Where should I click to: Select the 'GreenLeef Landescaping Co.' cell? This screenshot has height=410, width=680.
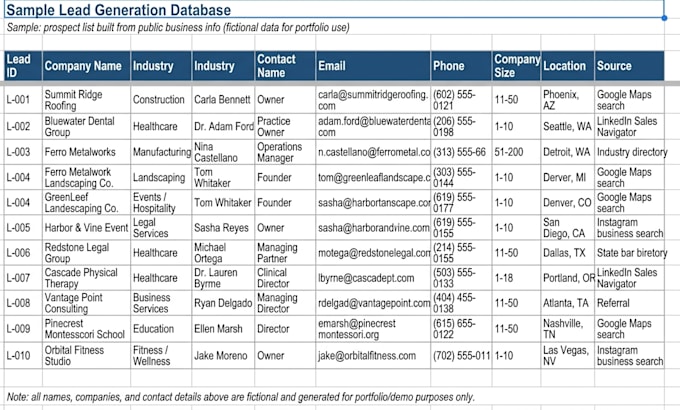click(86, 202)
